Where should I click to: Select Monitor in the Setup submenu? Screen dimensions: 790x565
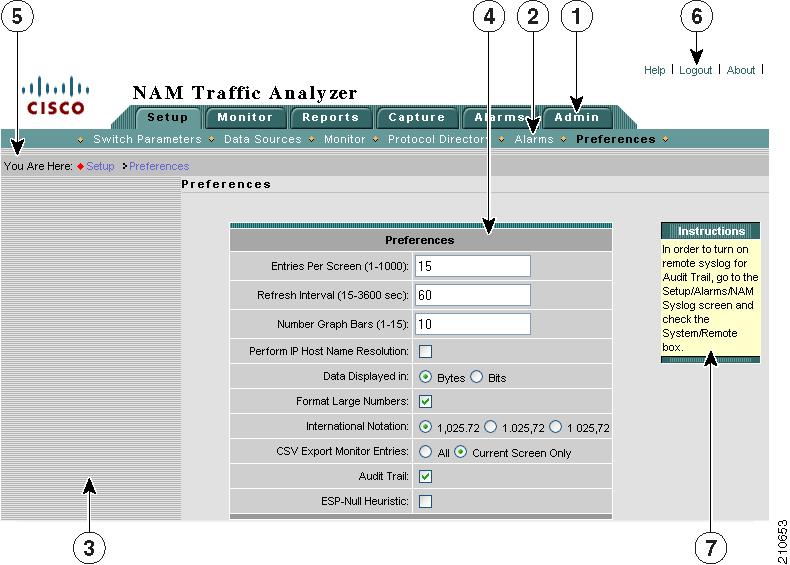(345, 139)
